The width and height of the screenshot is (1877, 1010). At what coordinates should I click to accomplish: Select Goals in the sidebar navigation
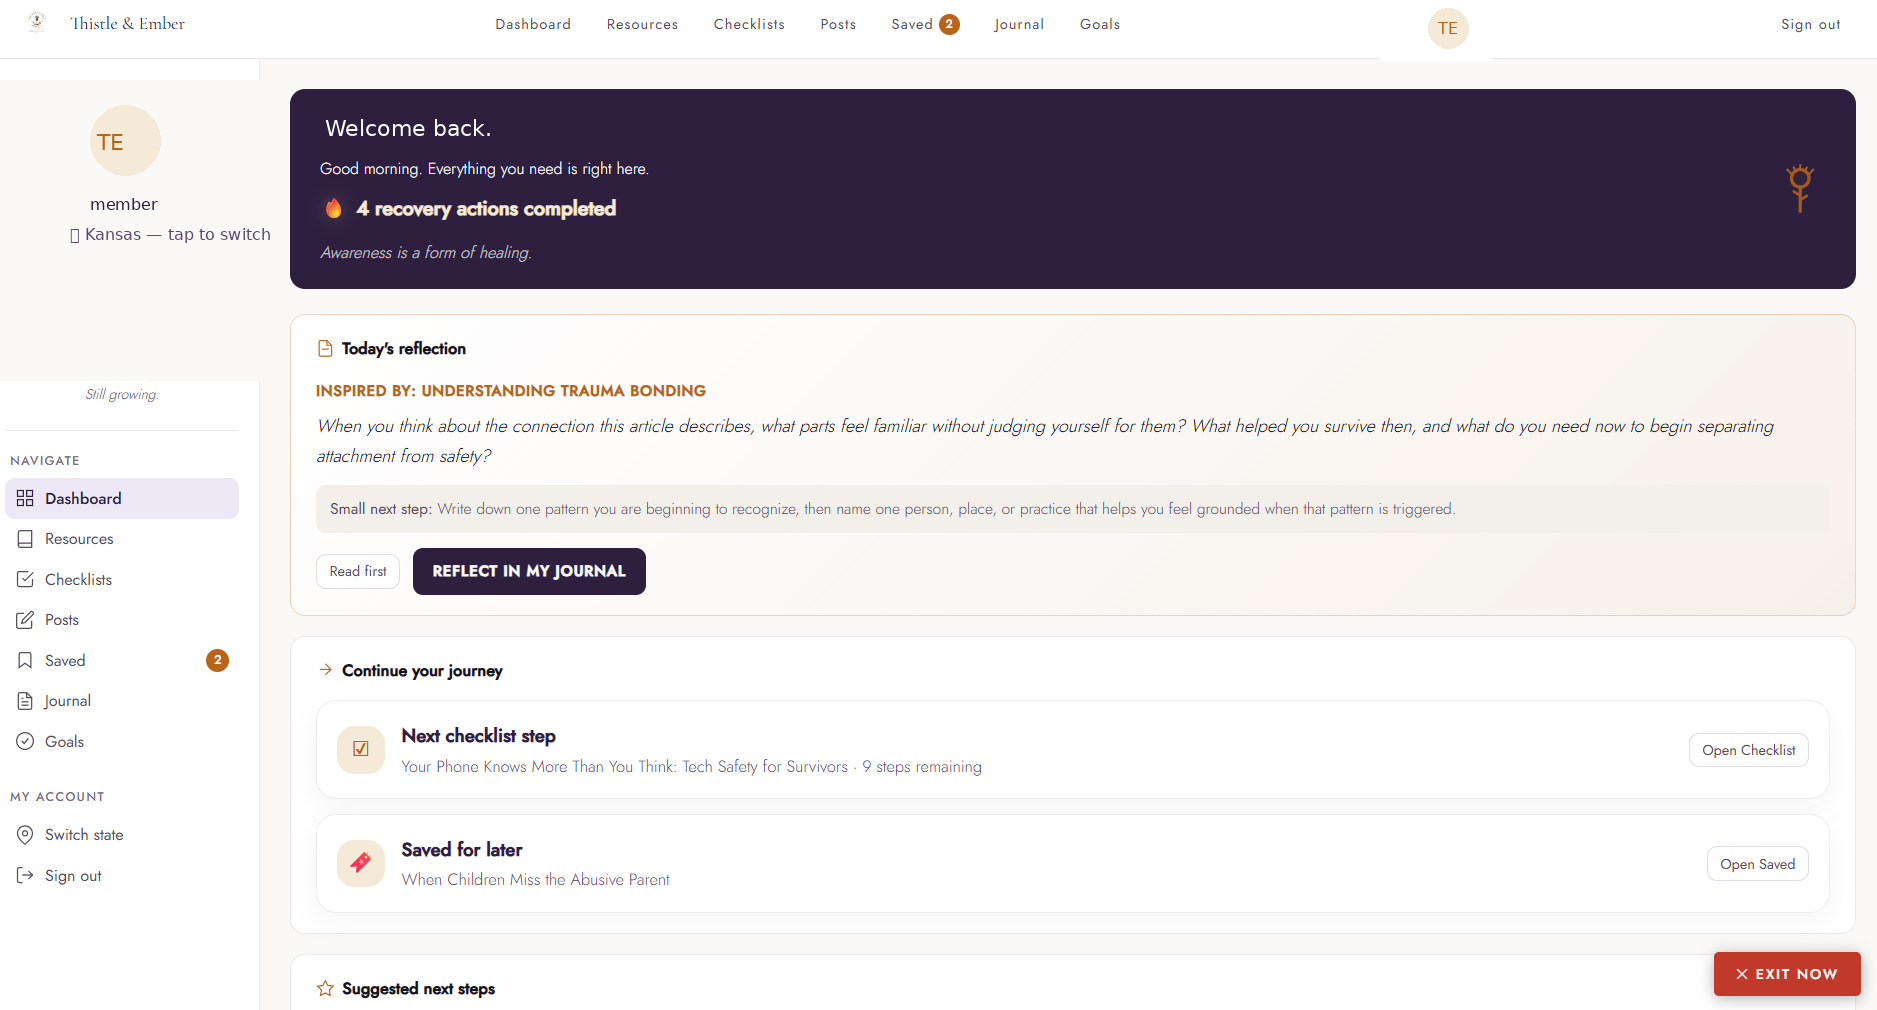(x=122, y=741)
